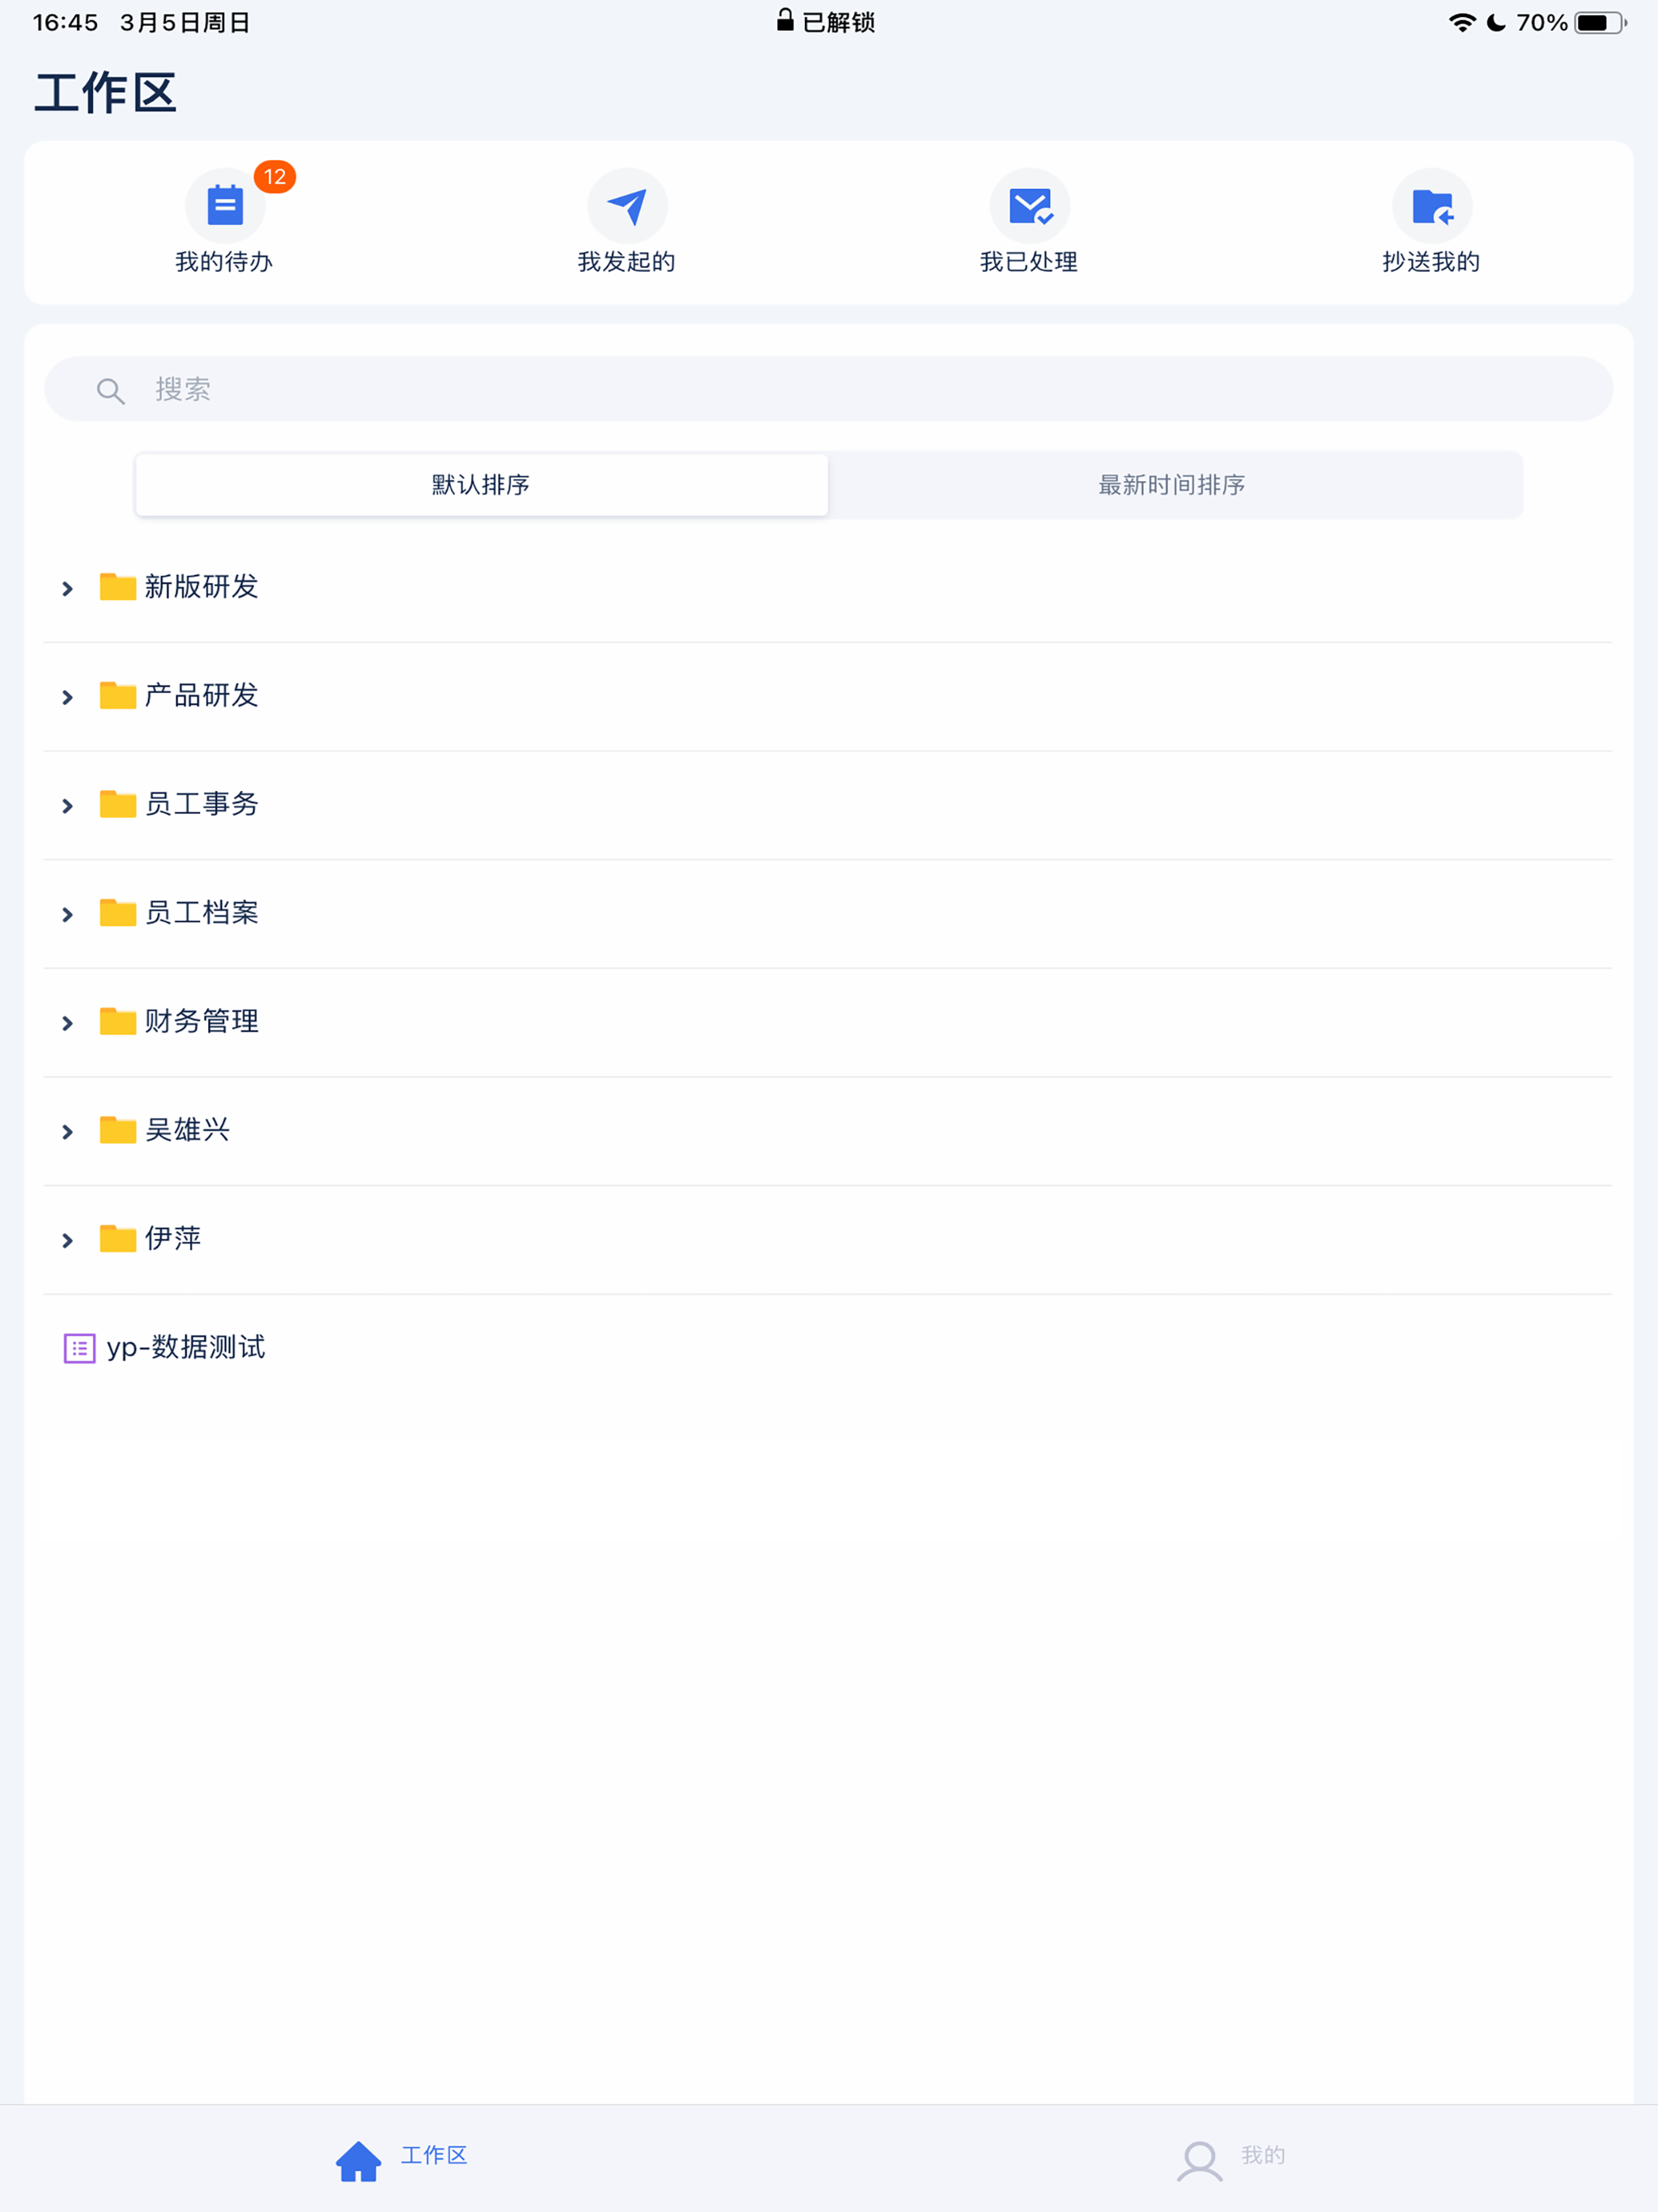The image size is (1658, 2212).
Task: Tap the person icon in bottom bar
Action: [x=1199, y=2161]
